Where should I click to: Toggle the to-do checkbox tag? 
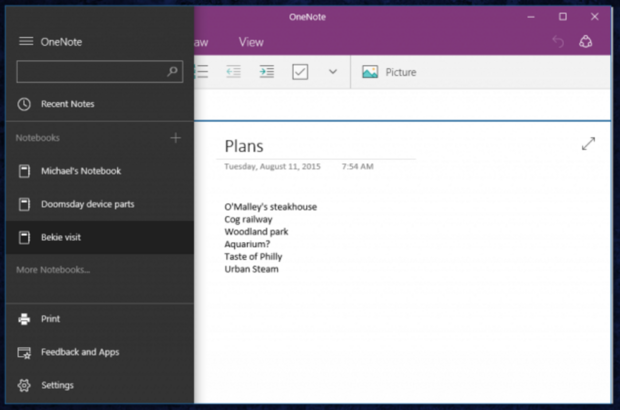[300, 72]
